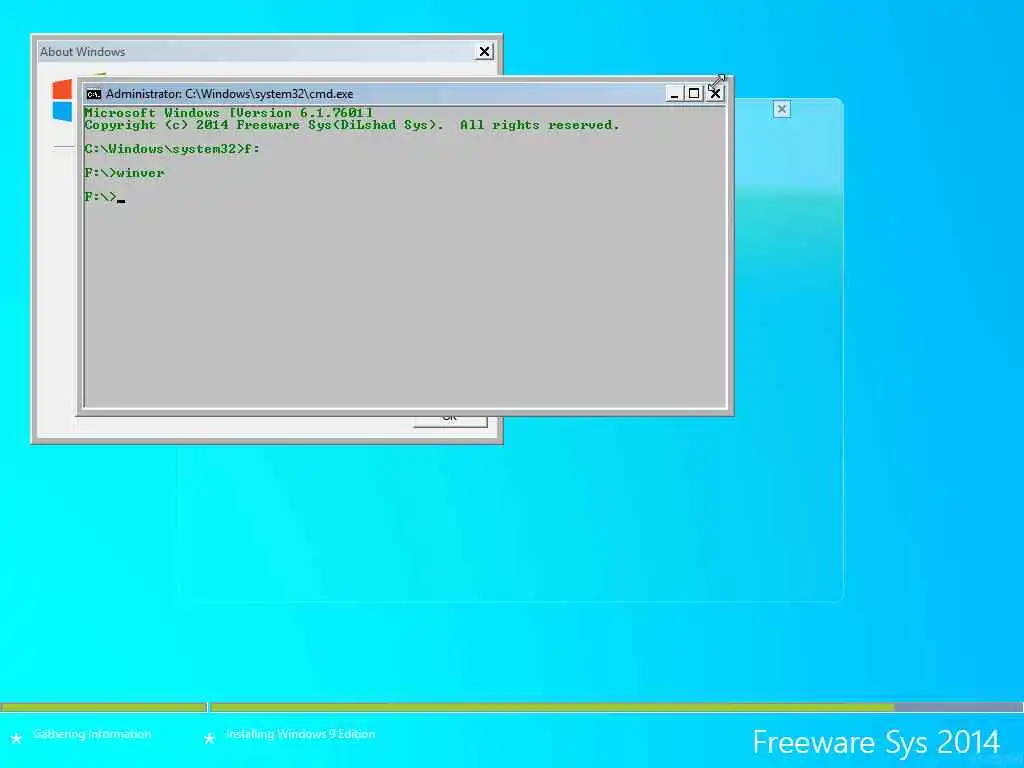Click the Installing Windows 9 Edition progress bar

617,707
